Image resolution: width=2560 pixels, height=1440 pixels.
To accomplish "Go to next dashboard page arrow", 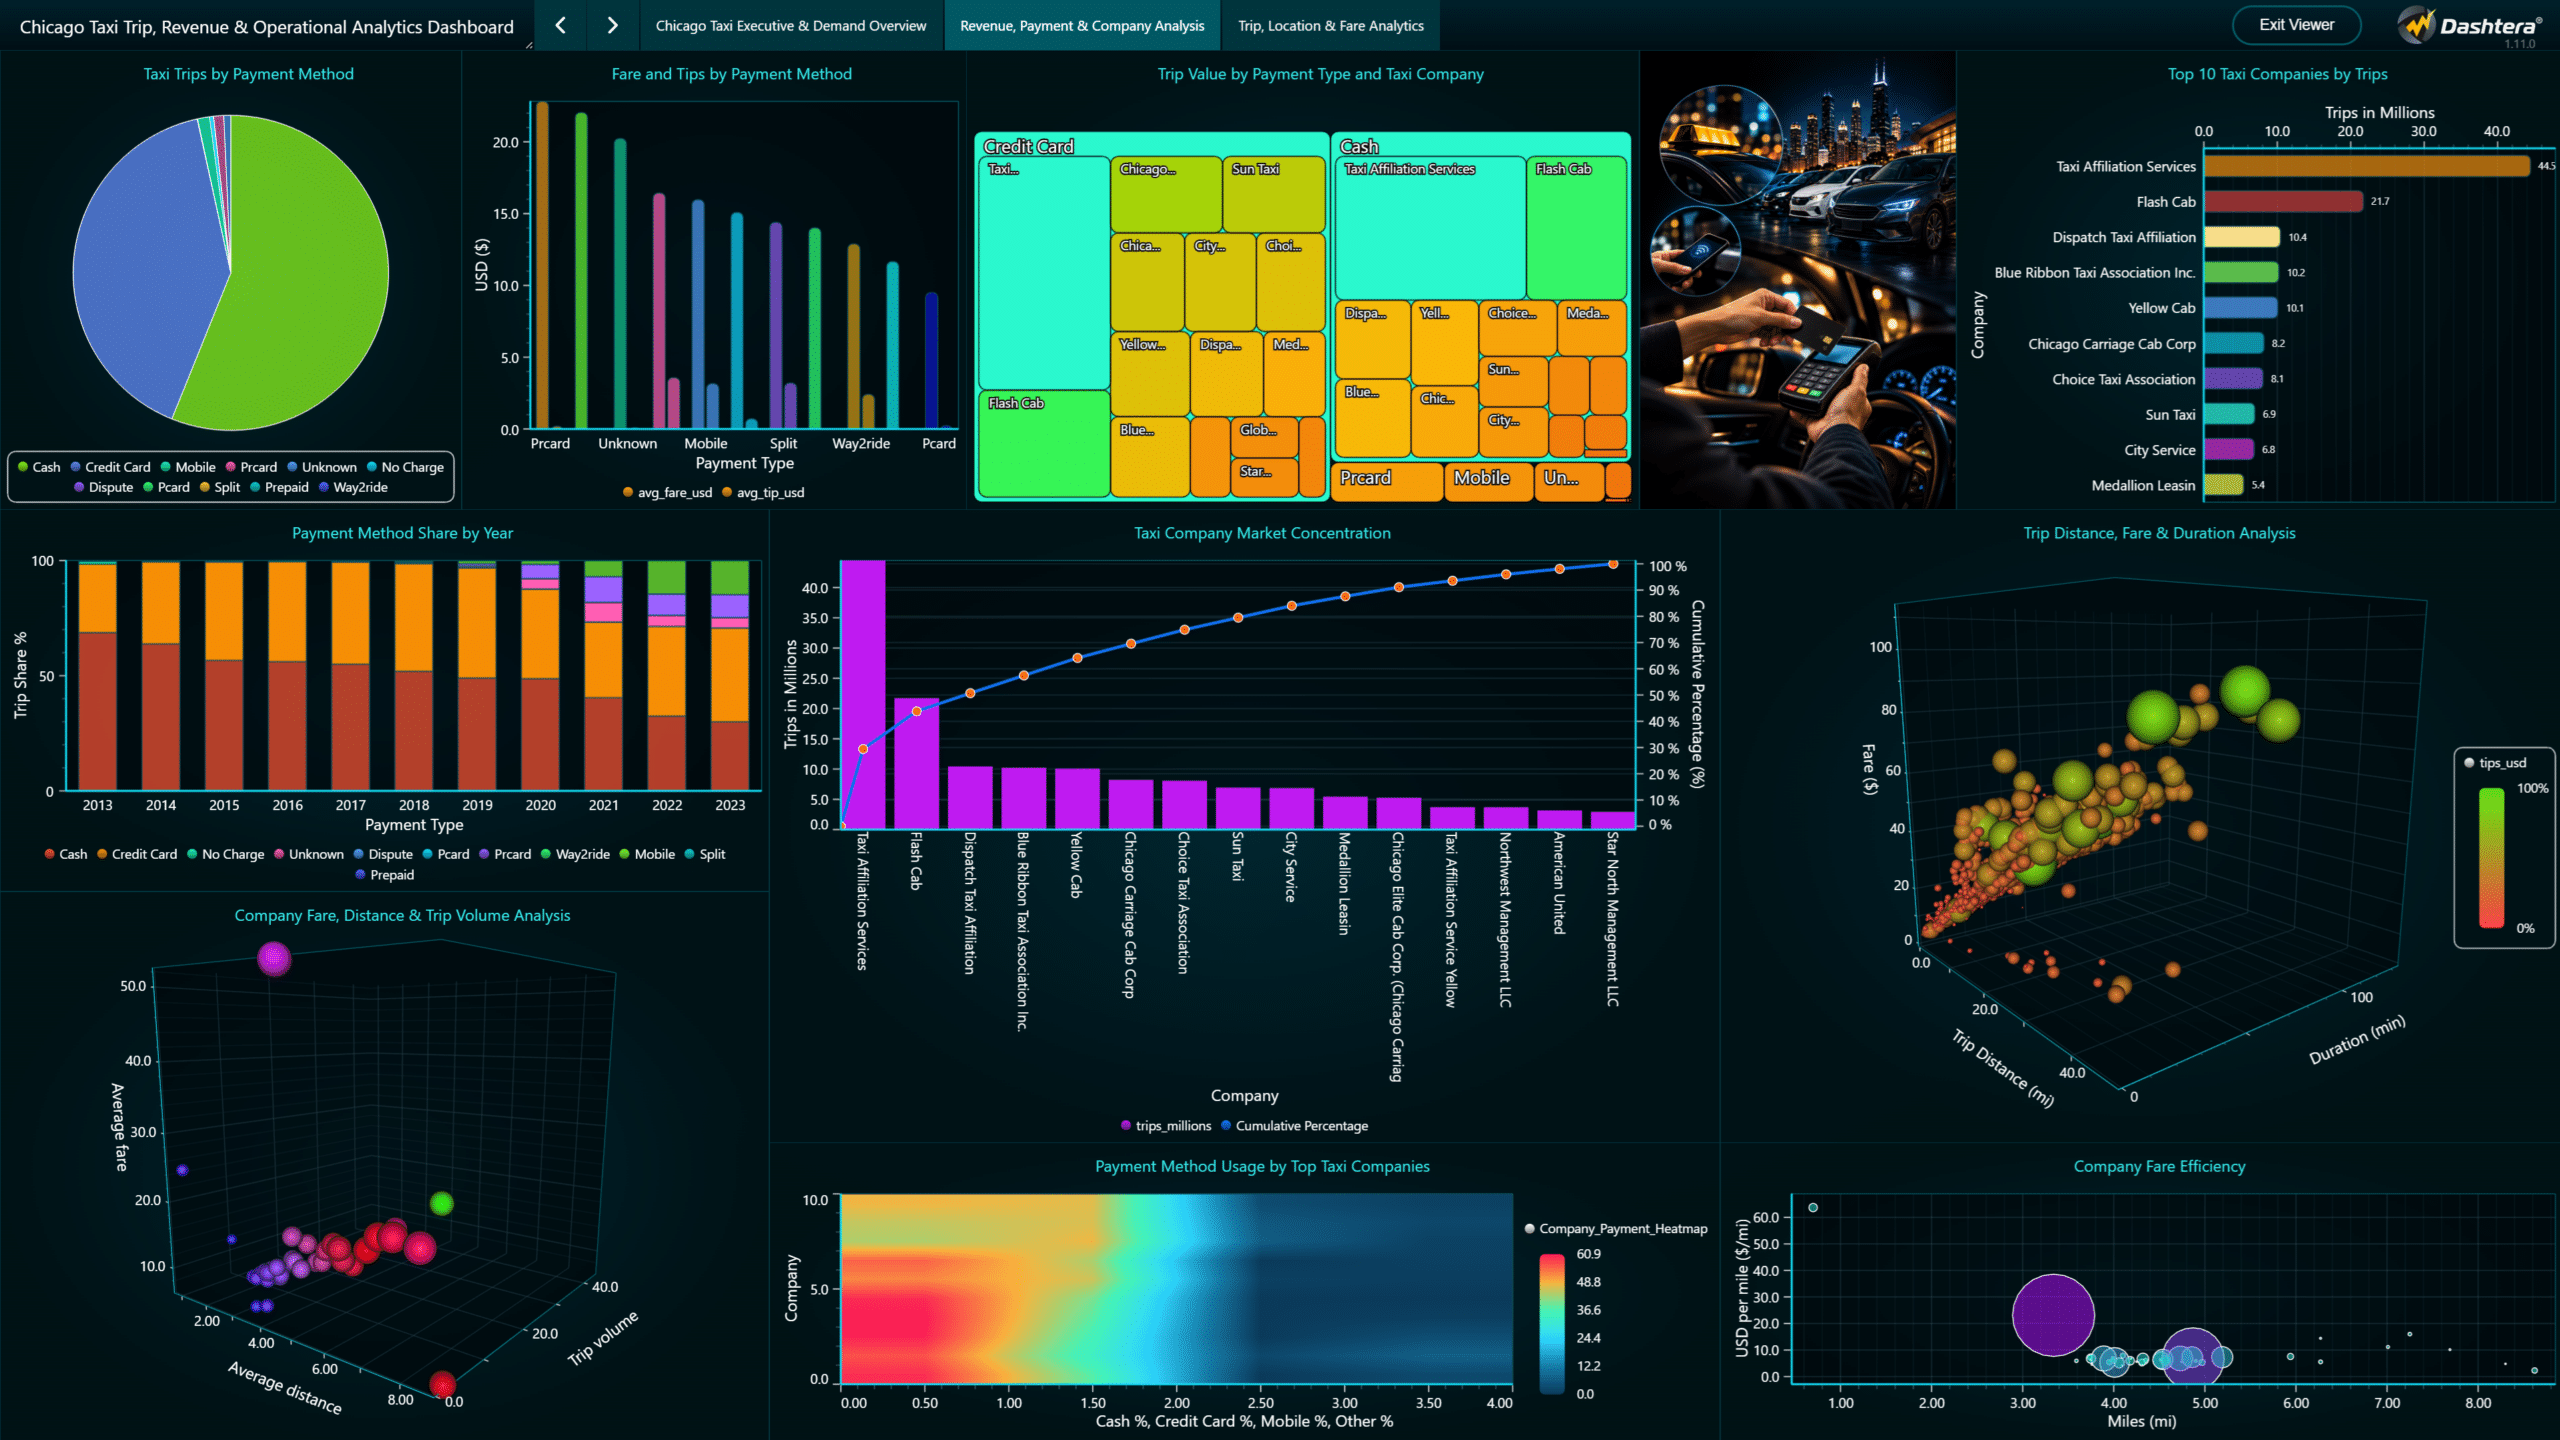I will click(x=612, y=26).
